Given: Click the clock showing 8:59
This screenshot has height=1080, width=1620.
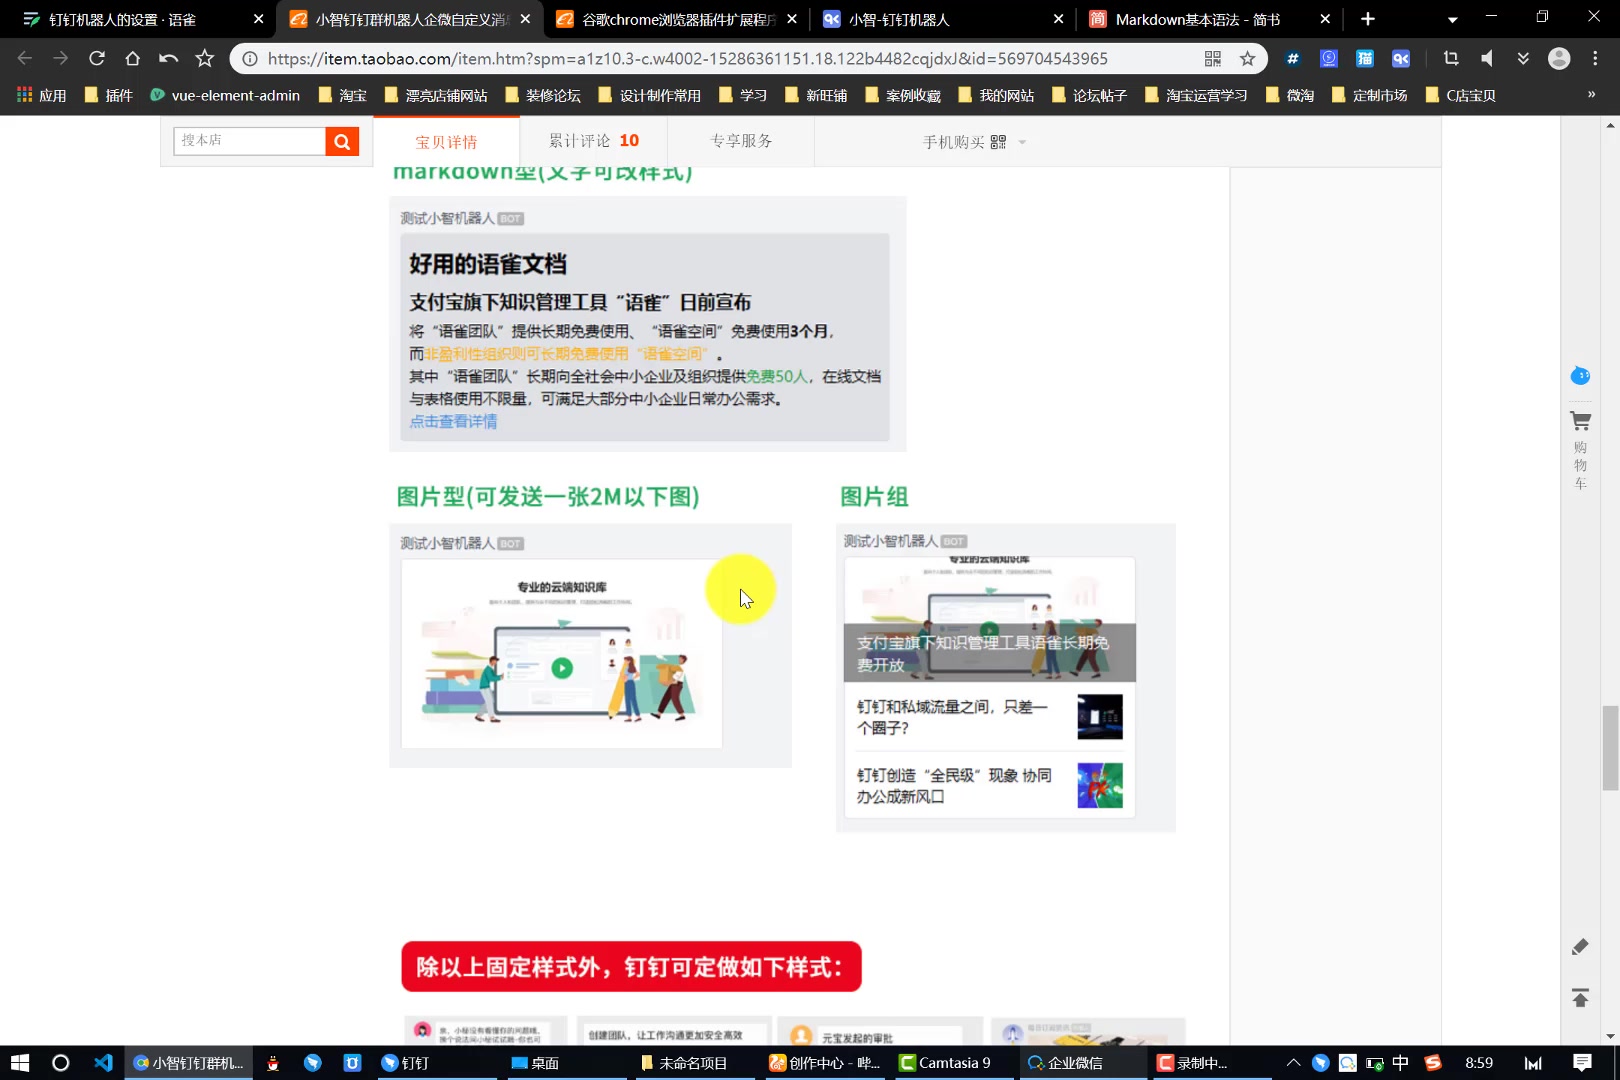Looking at the screenshot, I should pos(1479,1063).
